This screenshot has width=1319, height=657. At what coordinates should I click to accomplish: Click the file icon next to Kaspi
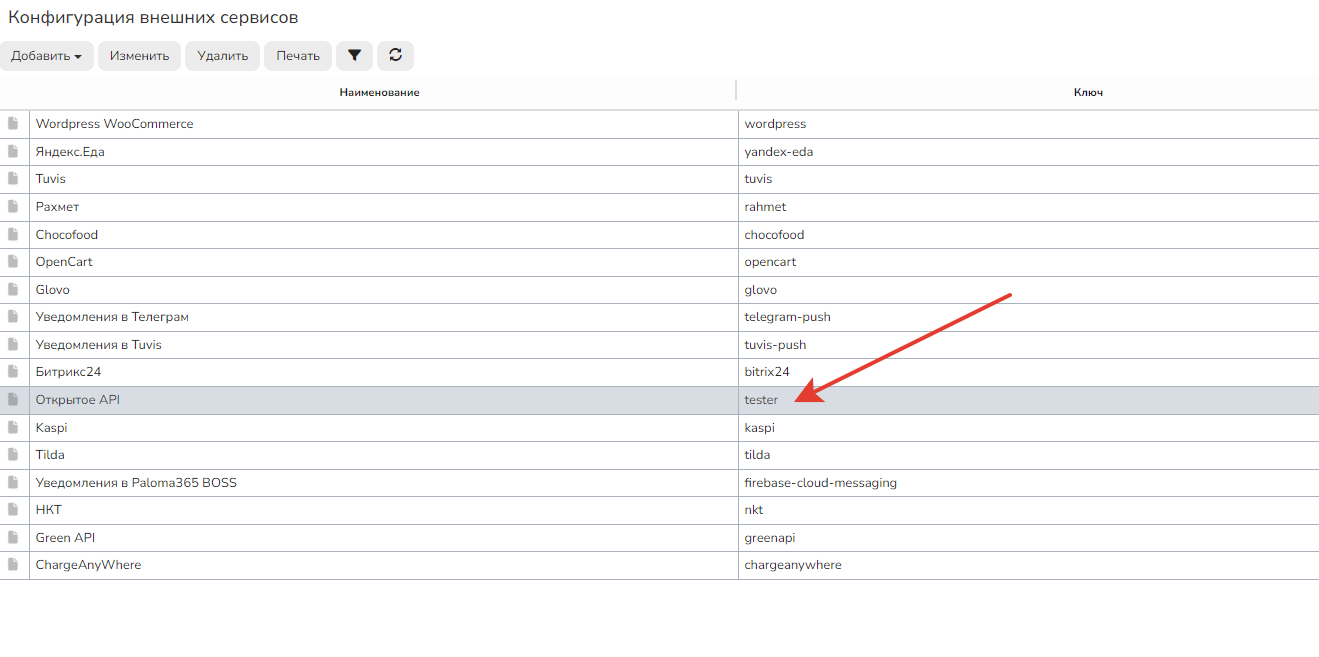click(x=13, y=428)
